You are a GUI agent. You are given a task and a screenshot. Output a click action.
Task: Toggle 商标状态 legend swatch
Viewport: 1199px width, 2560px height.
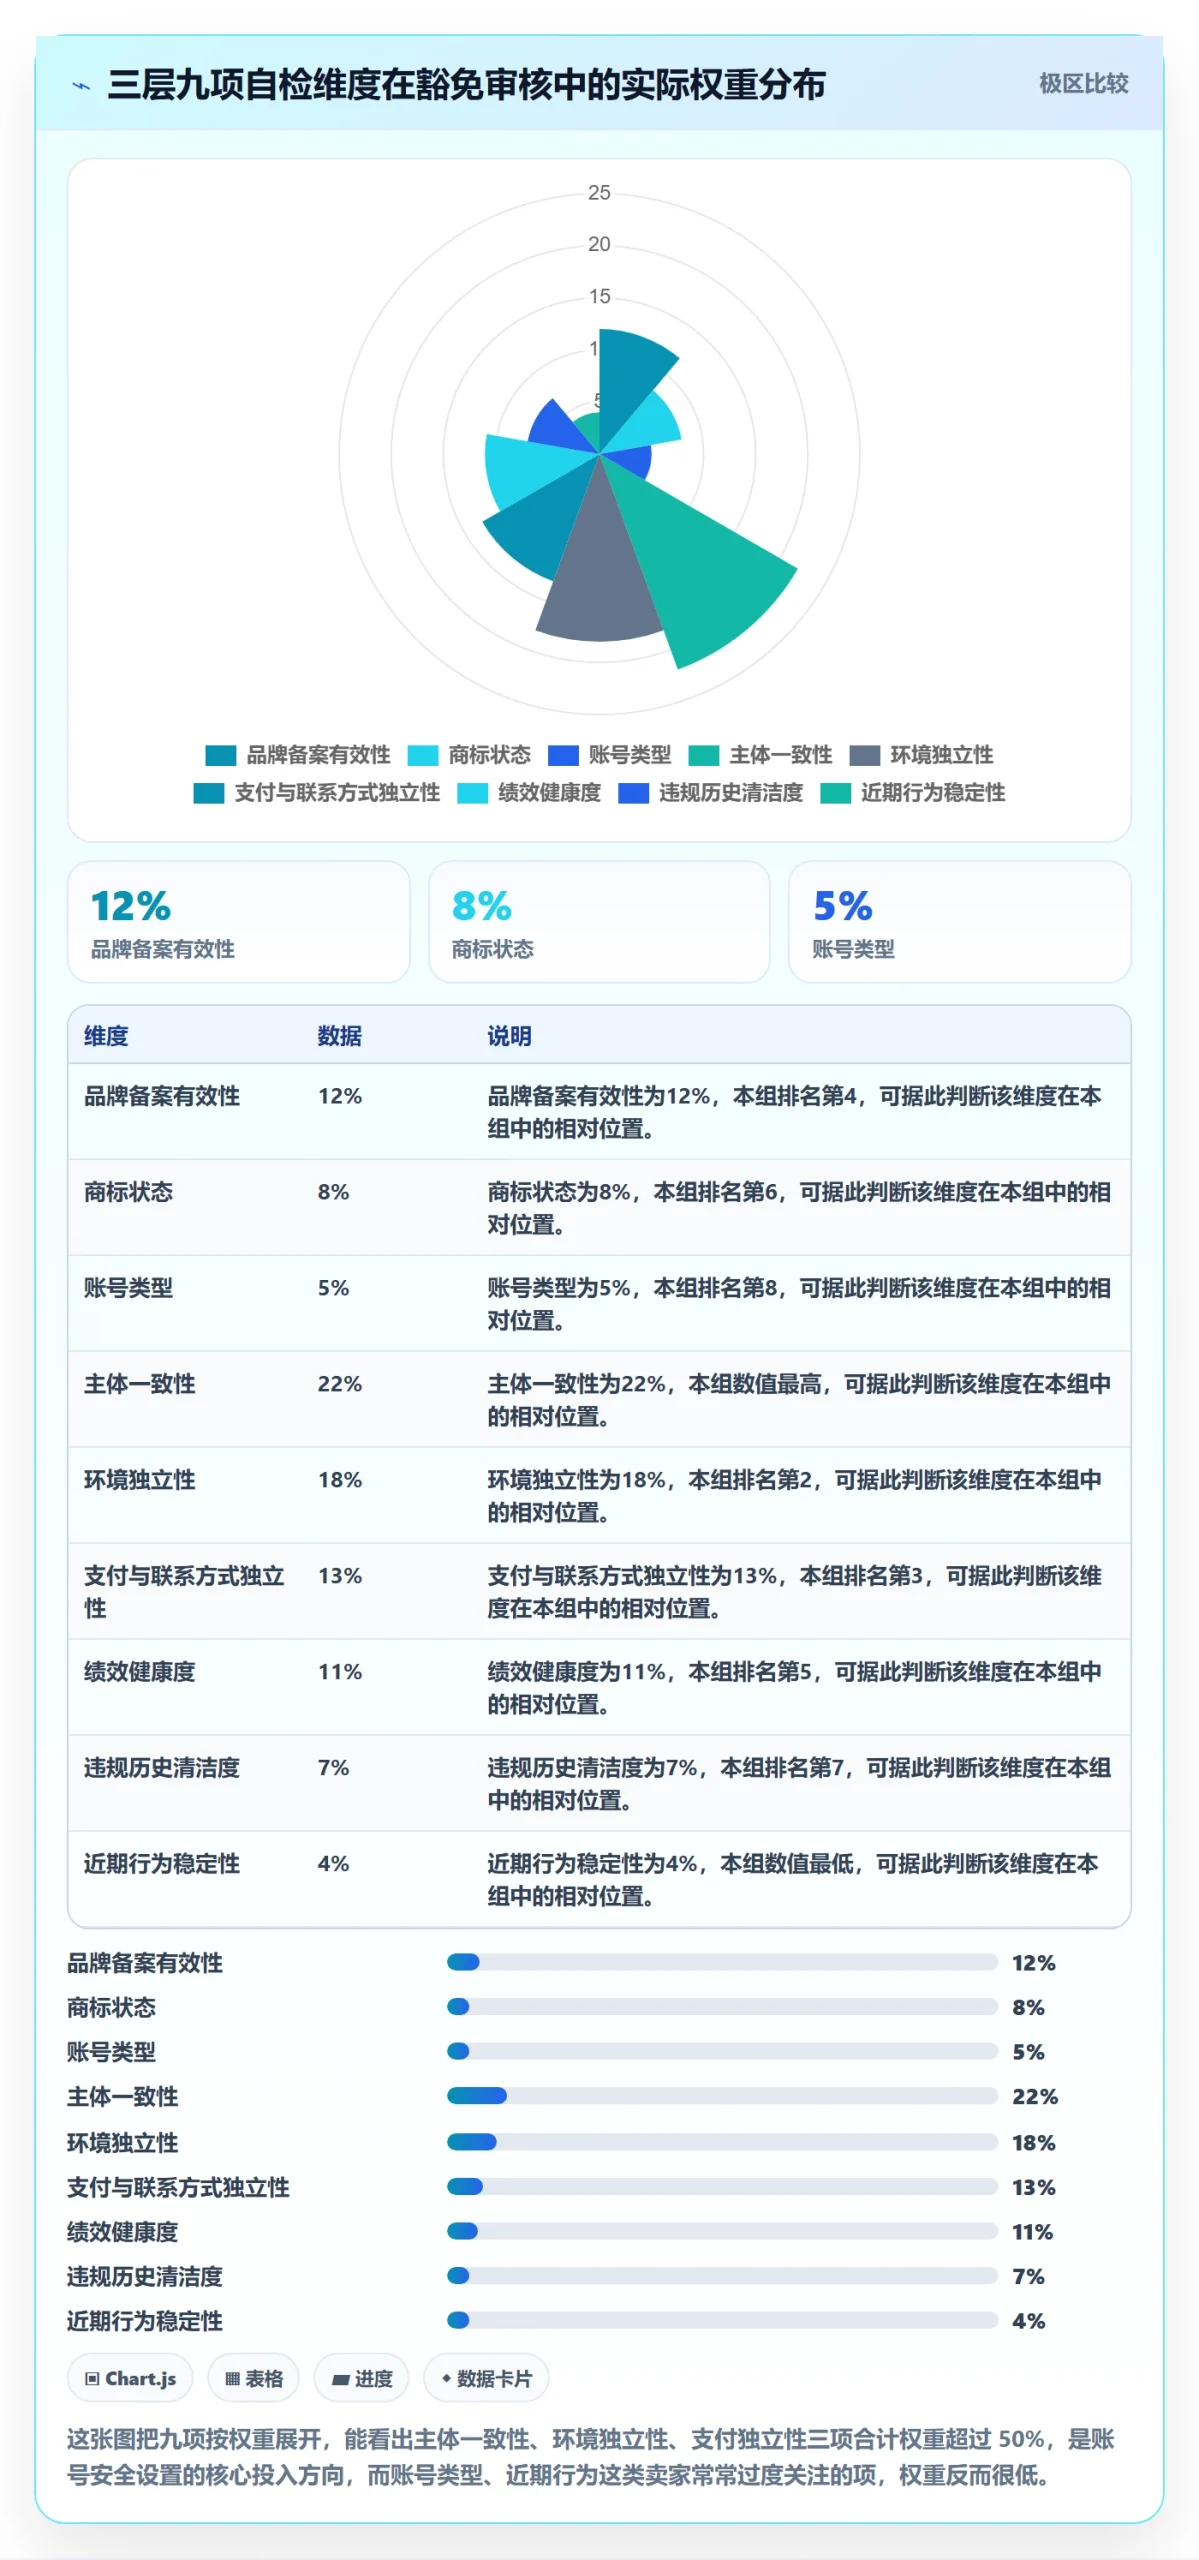coord(422,755)
